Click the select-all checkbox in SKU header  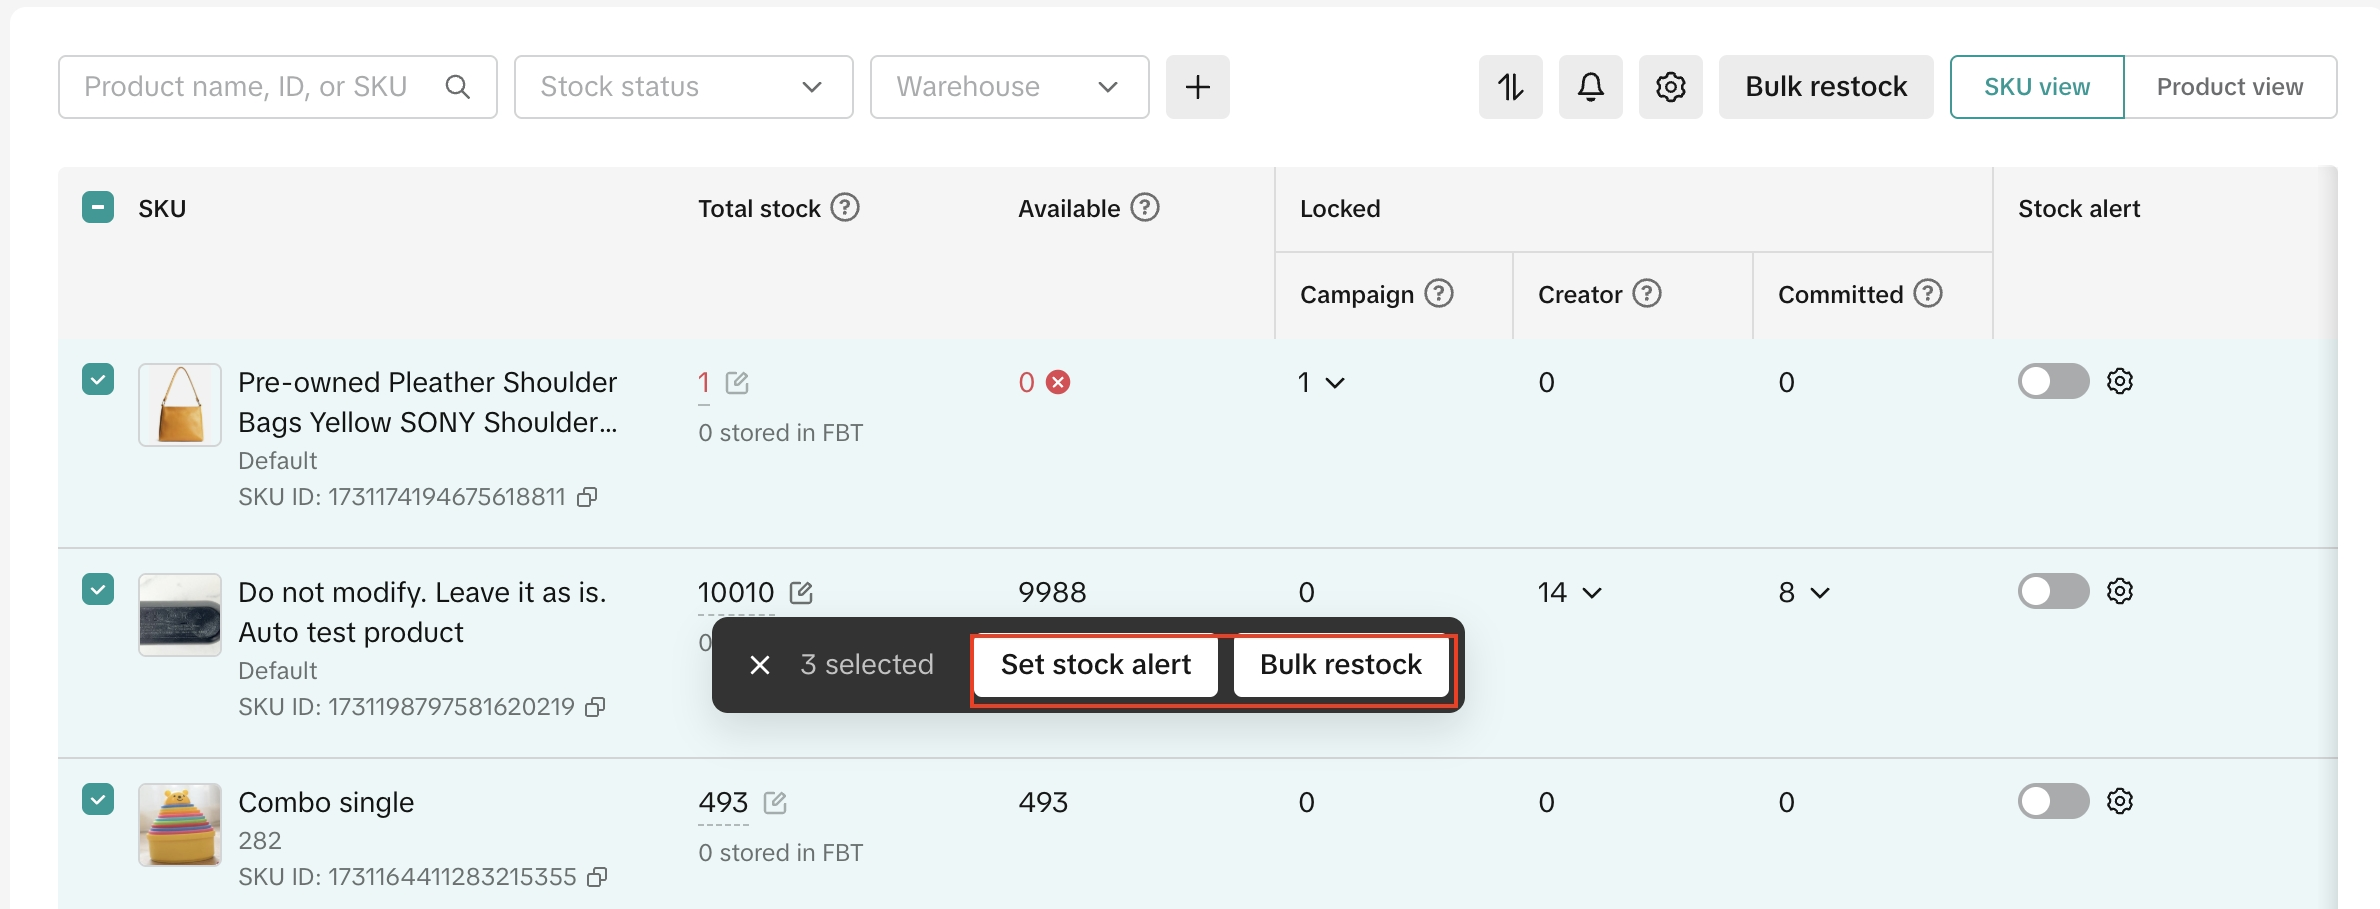click(98, 208)
